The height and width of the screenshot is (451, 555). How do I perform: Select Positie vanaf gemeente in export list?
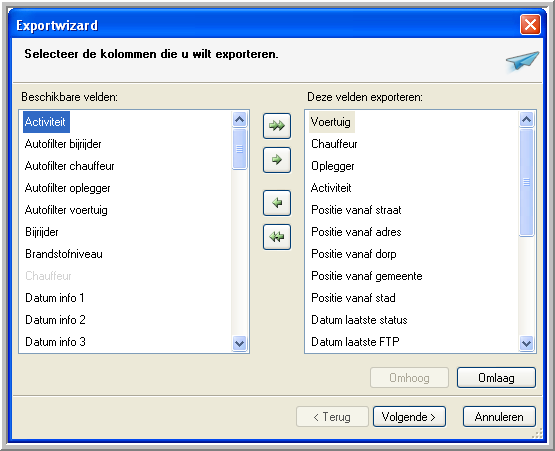[x=367, y=276]
